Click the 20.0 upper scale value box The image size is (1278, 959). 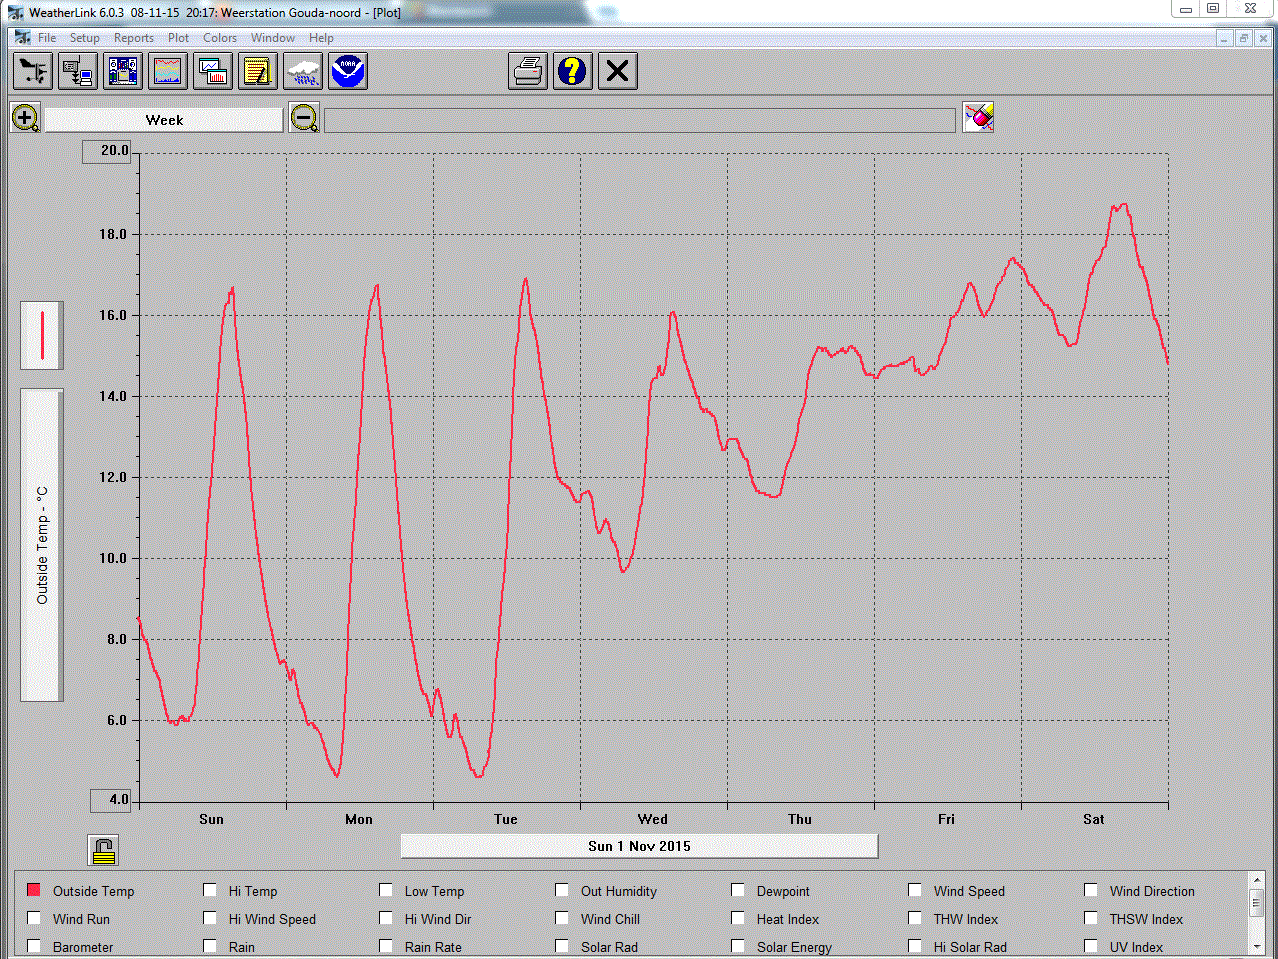tap(108, 151)
